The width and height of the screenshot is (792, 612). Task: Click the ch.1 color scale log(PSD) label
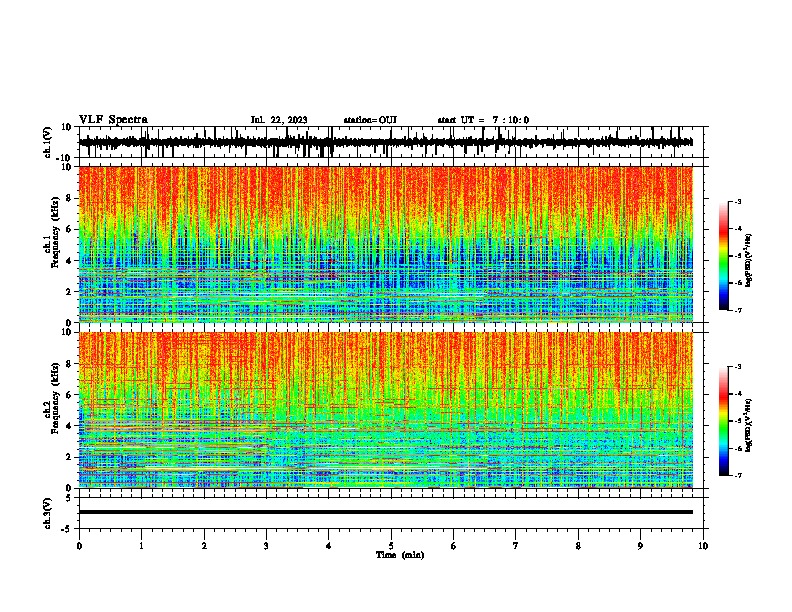pyautogui.click(x=749, y=261)
